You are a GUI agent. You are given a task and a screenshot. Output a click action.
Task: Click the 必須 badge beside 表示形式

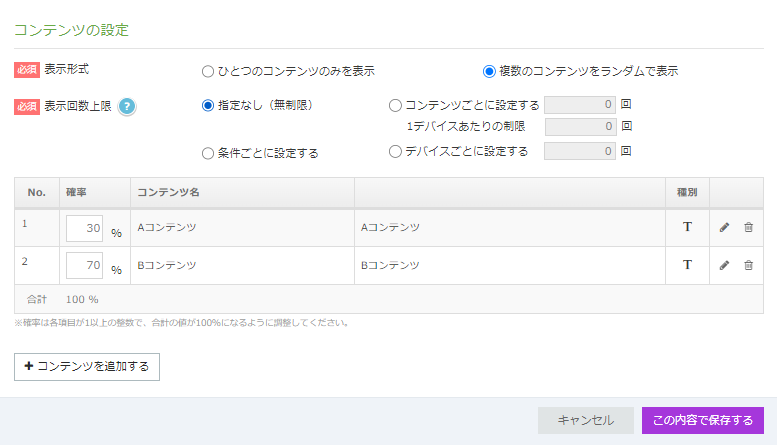click(x=27, y=70)
